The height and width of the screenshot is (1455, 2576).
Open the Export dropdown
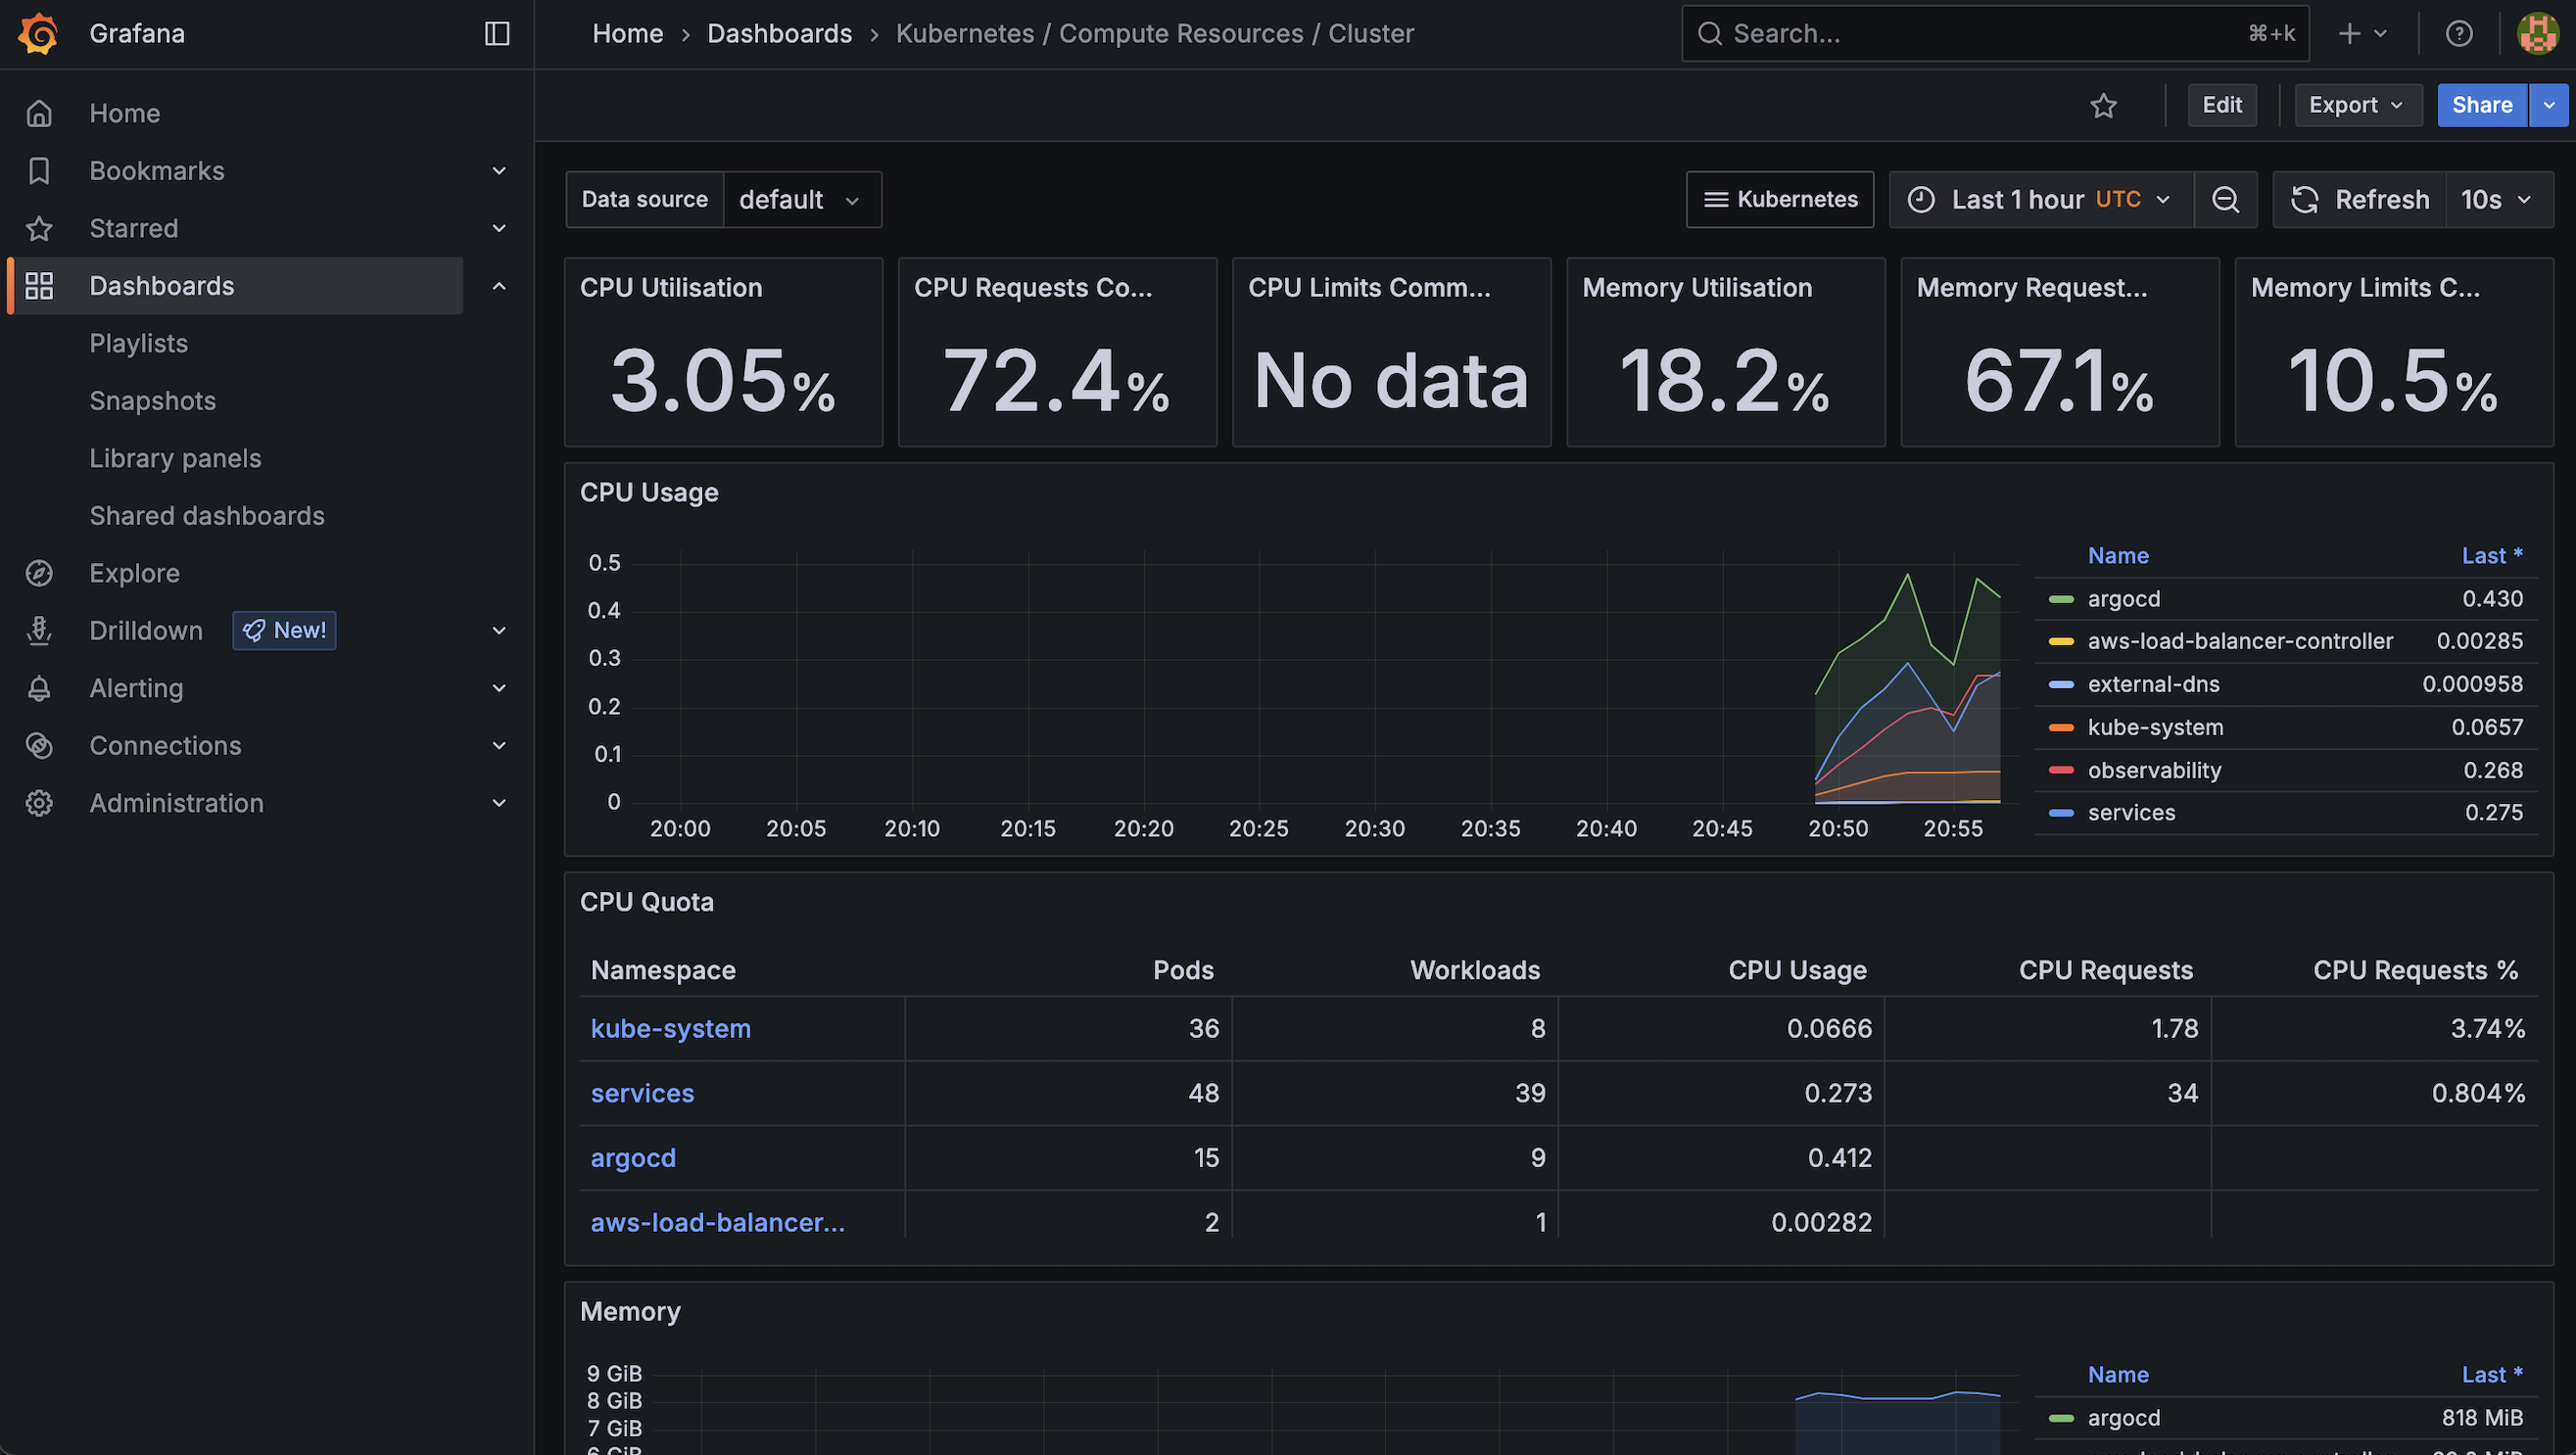[2357, 105]
